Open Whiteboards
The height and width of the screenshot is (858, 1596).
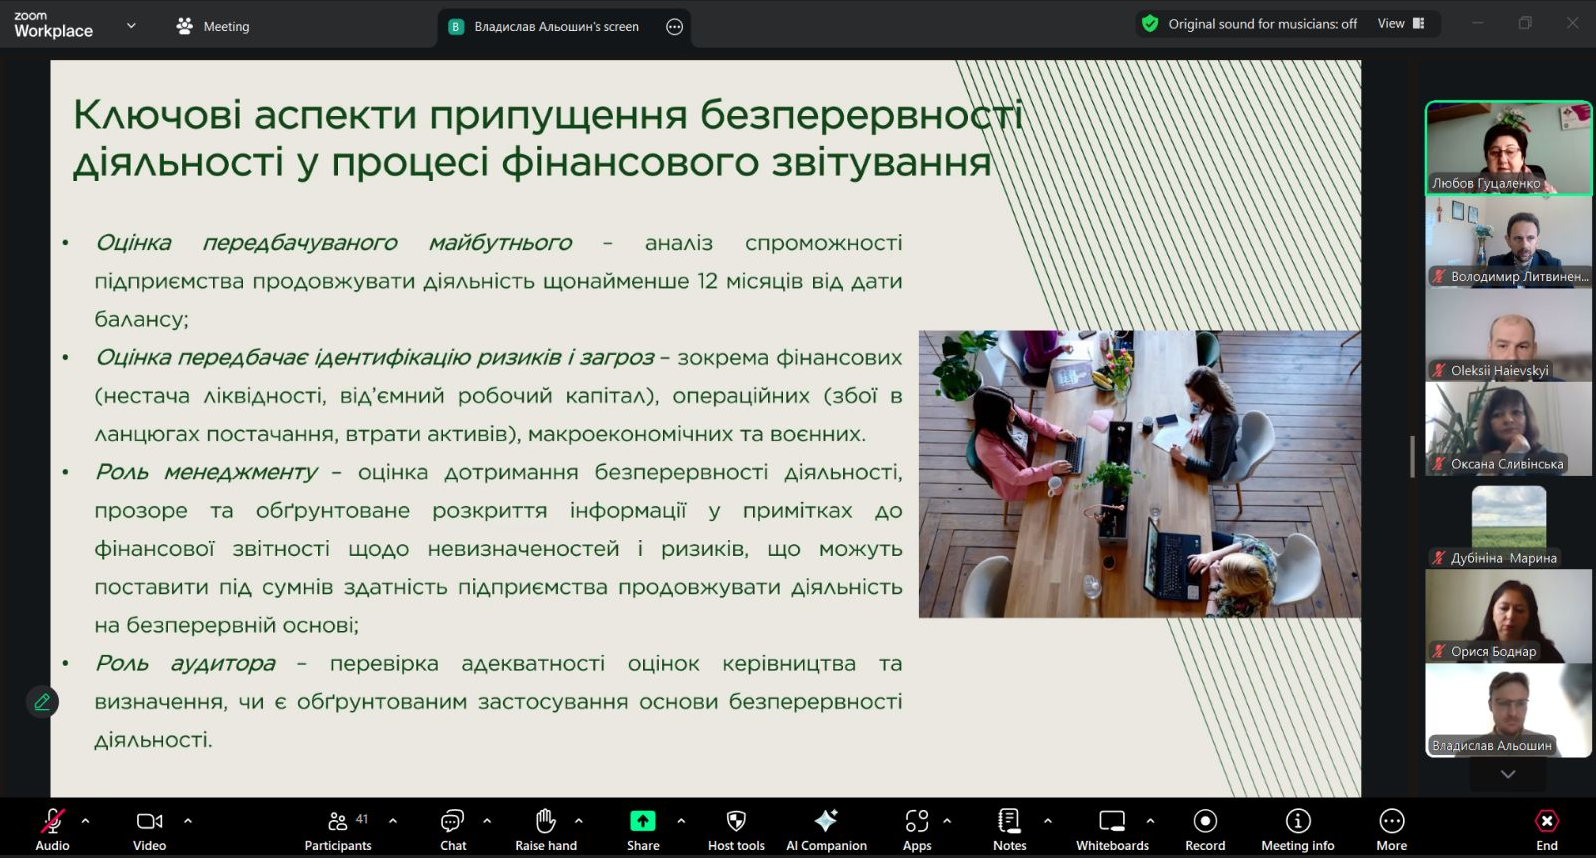point(1112,829)
